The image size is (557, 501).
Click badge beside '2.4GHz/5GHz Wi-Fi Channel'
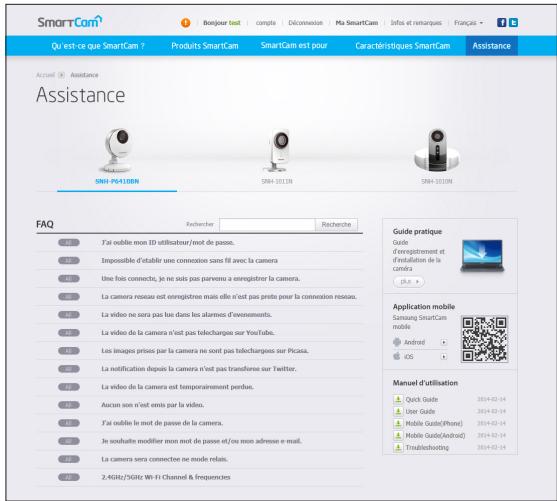click(69, 477)
